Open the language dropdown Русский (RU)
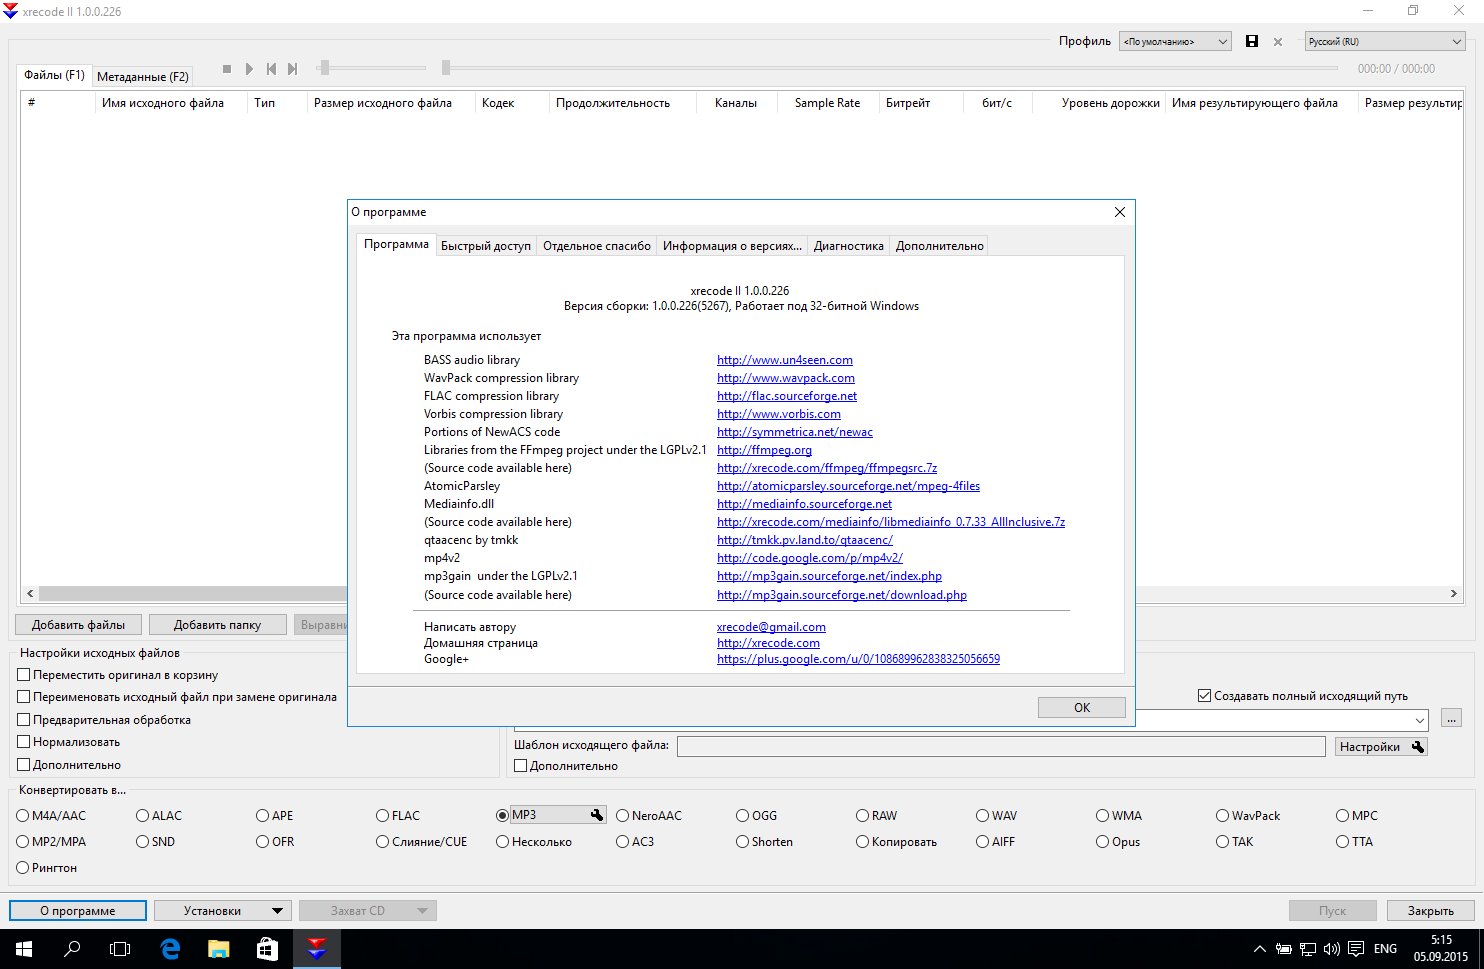Viewport: 1484px width, 969px height. (x=1385, y=42)
